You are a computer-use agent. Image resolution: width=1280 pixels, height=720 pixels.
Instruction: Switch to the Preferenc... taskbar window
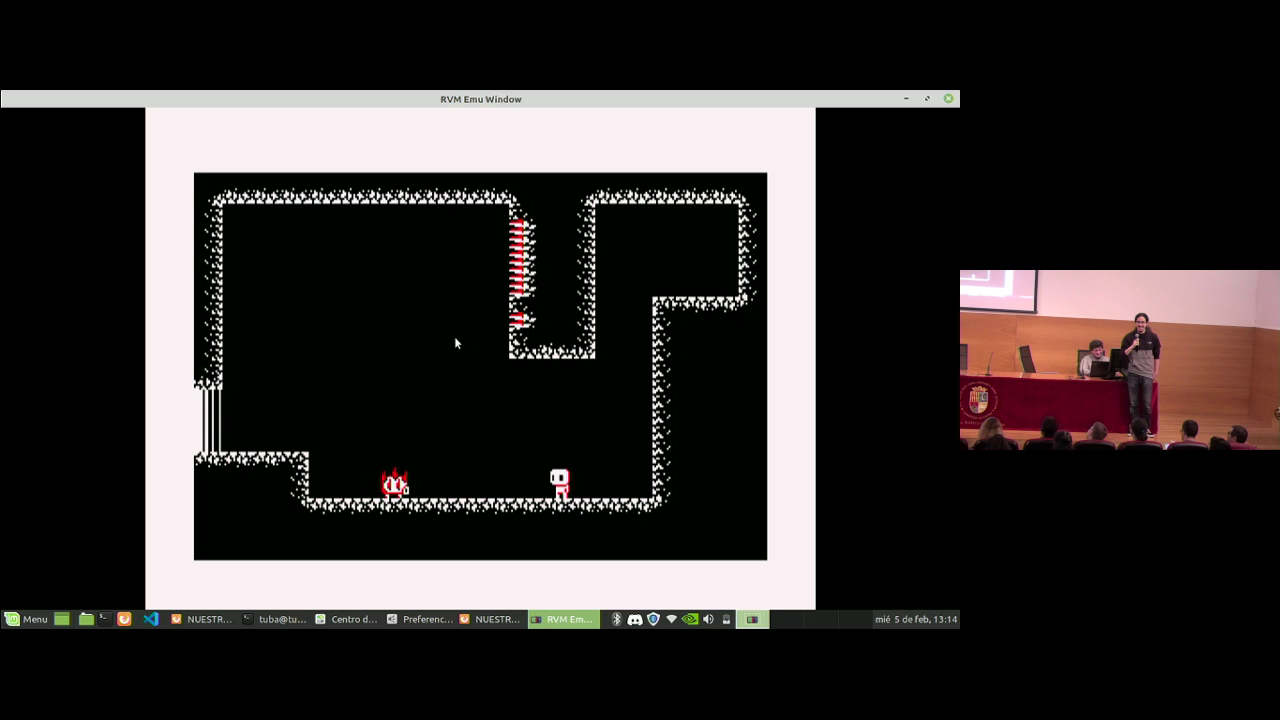420,619
